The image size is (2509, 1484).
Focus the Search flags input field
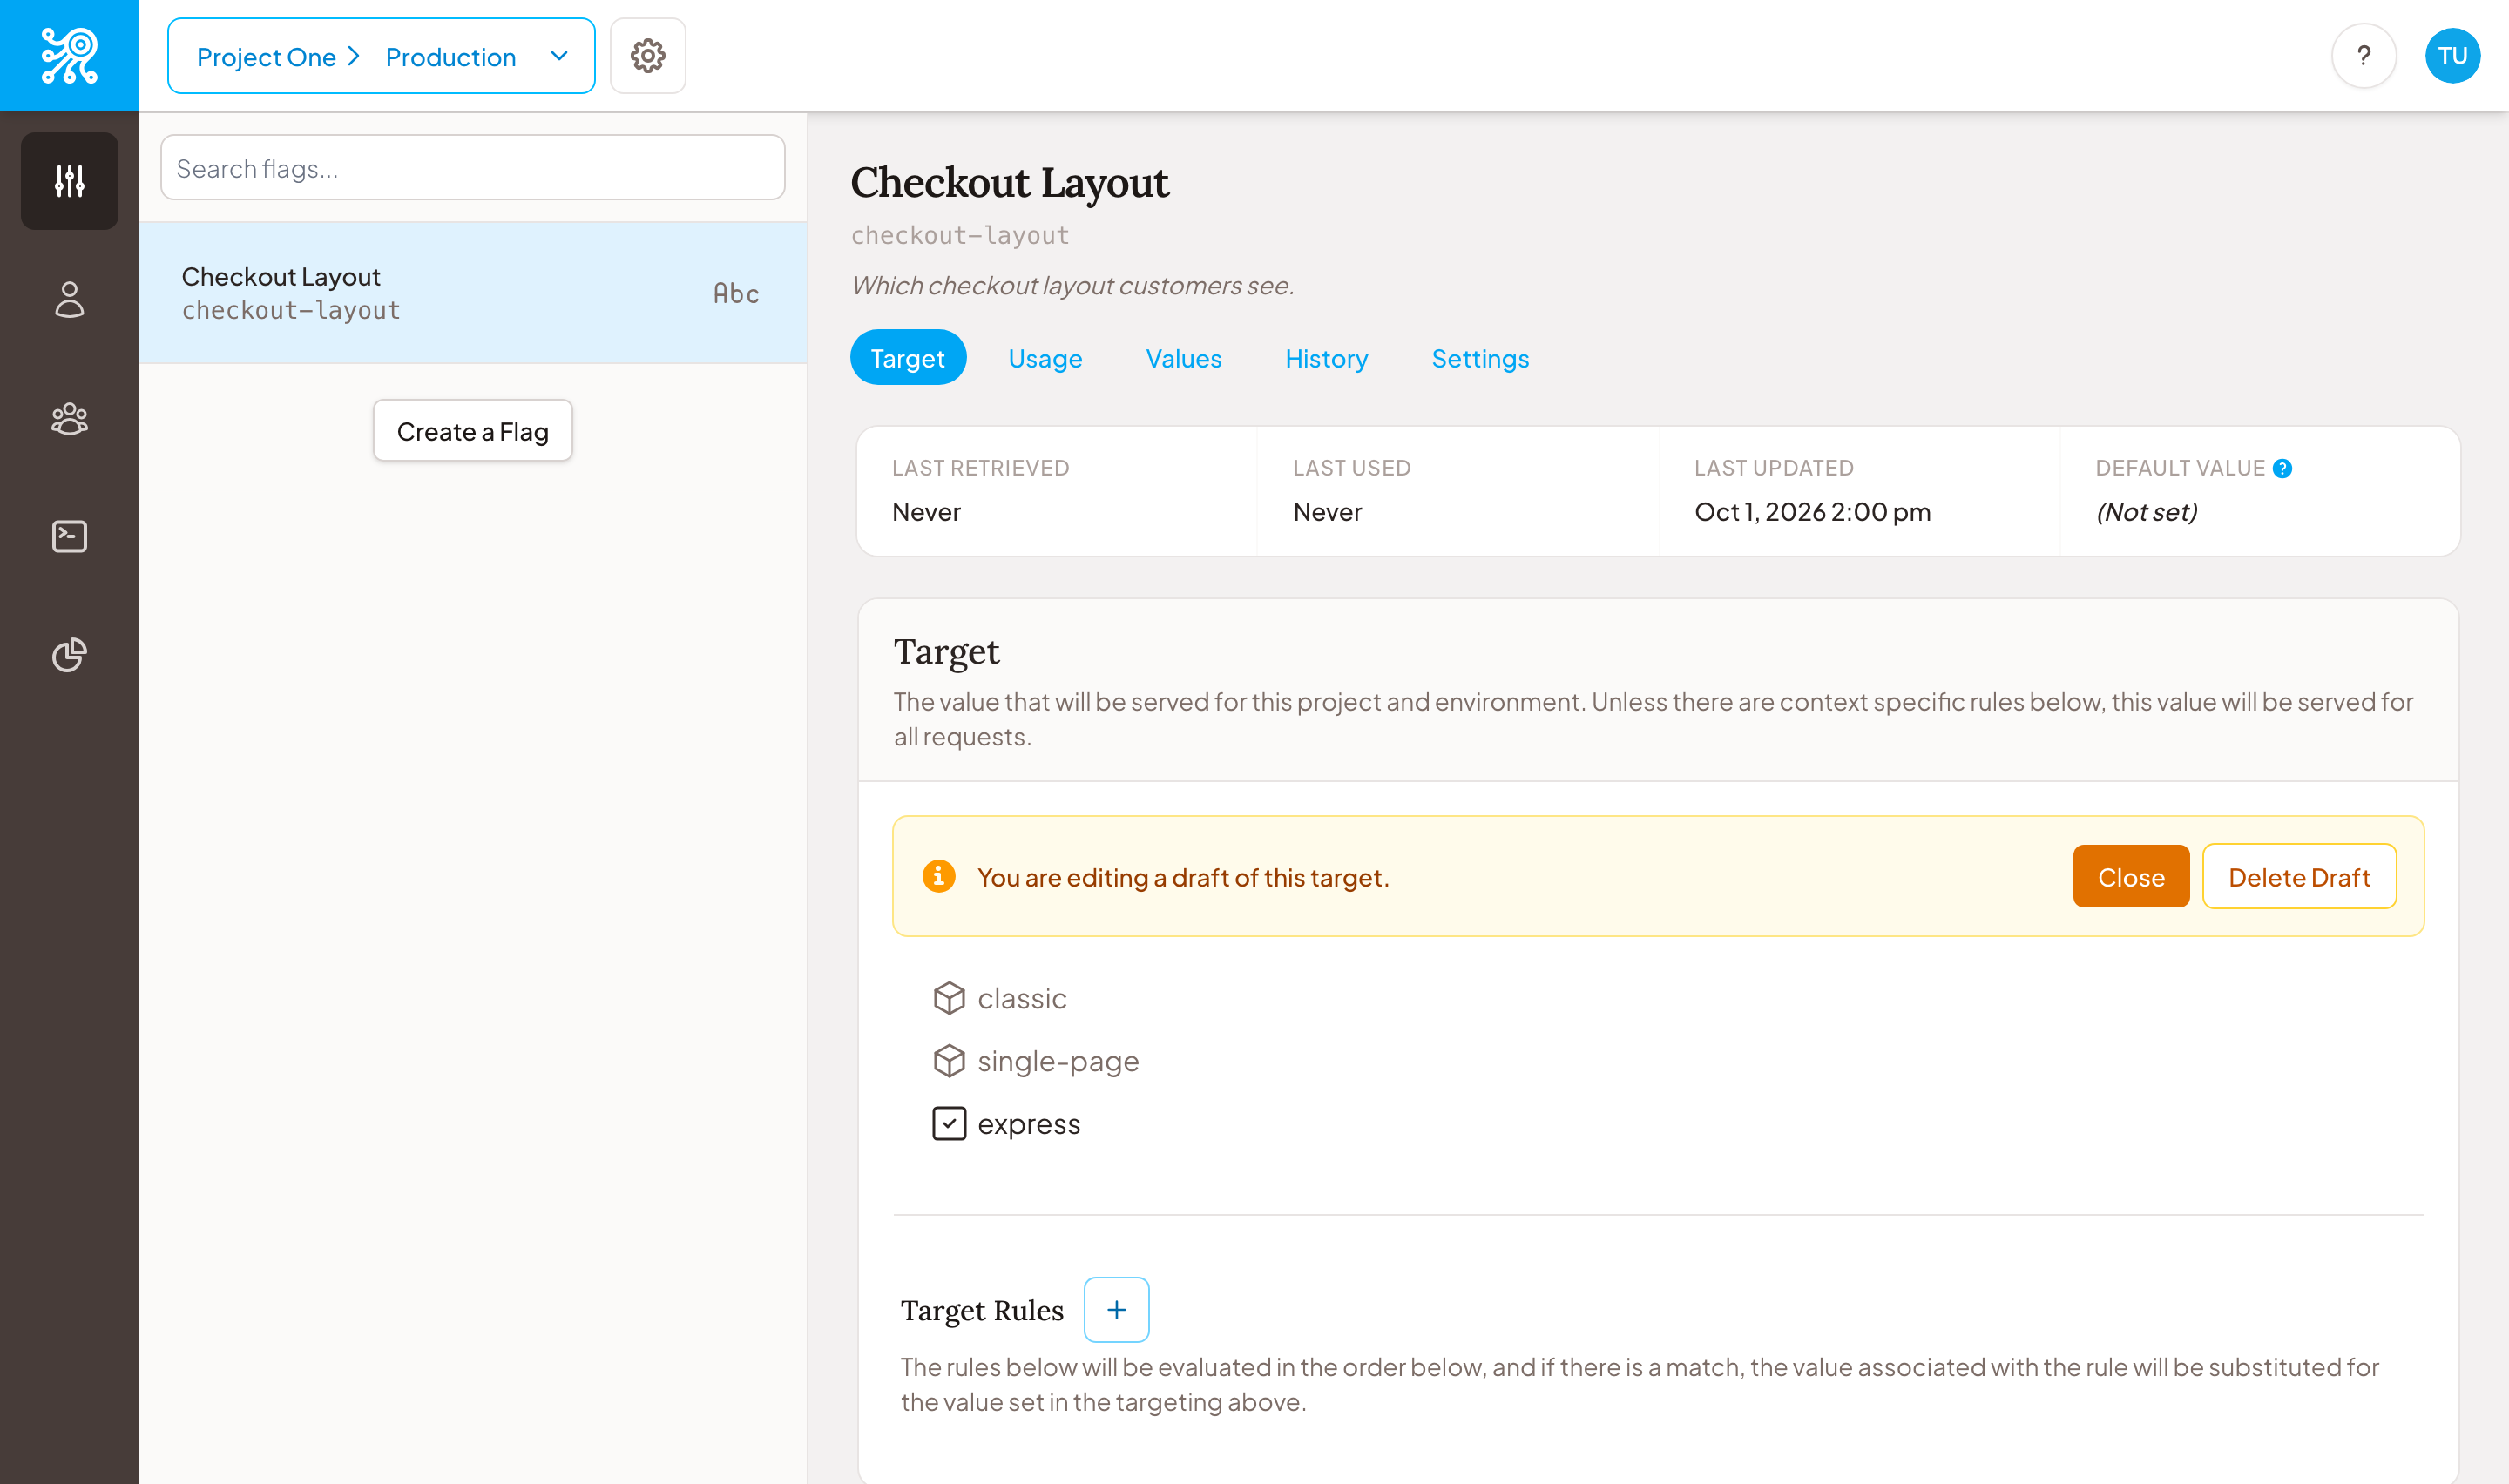[x=472, y=167]
